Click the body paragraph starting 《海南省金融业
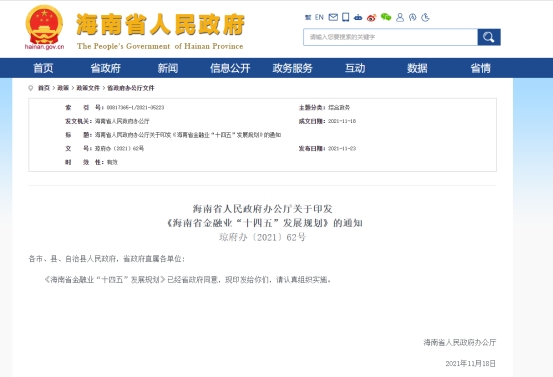 pyautogui.click(x=187, y=280)
